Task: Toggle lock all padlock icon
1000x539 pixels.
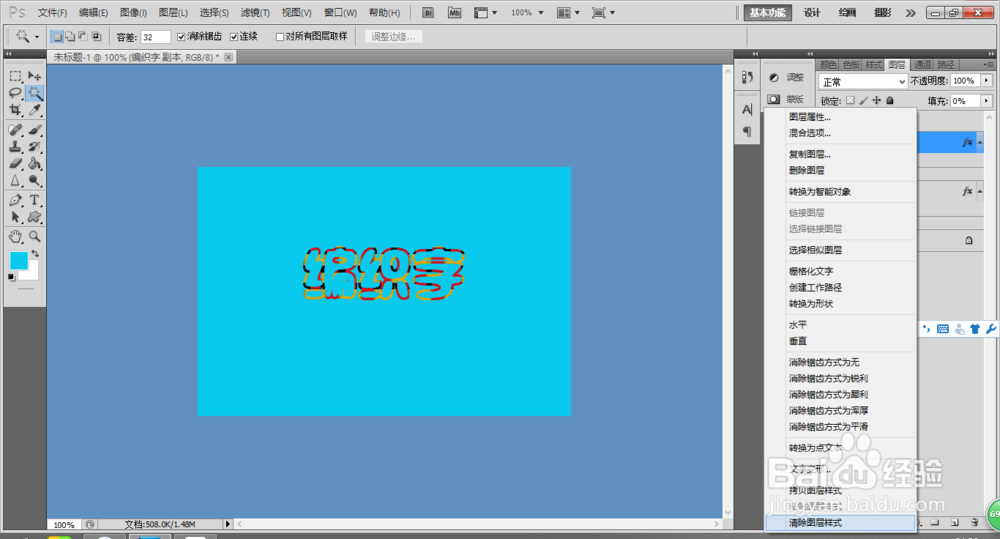Action: [x=890, y=101]
